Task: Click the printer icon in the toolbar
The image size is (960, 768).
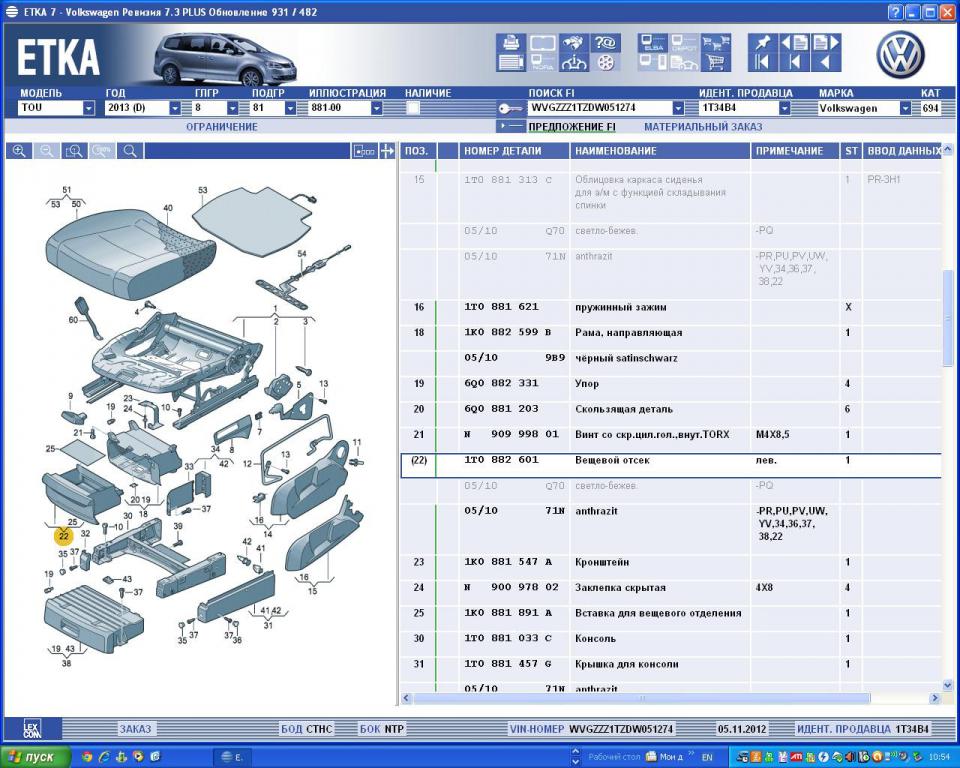Action: [511, 43]
